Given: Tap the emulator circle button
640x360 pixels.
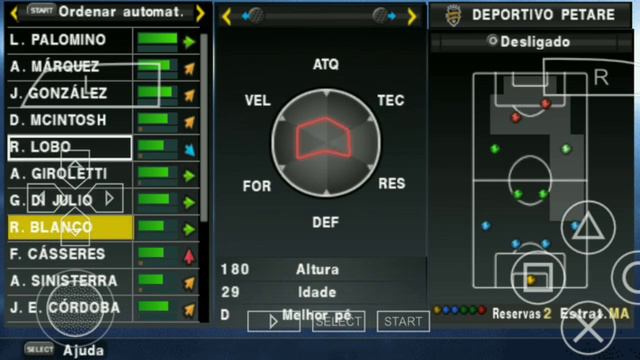Looking at the screenshot, I should [x=626, y=278].
